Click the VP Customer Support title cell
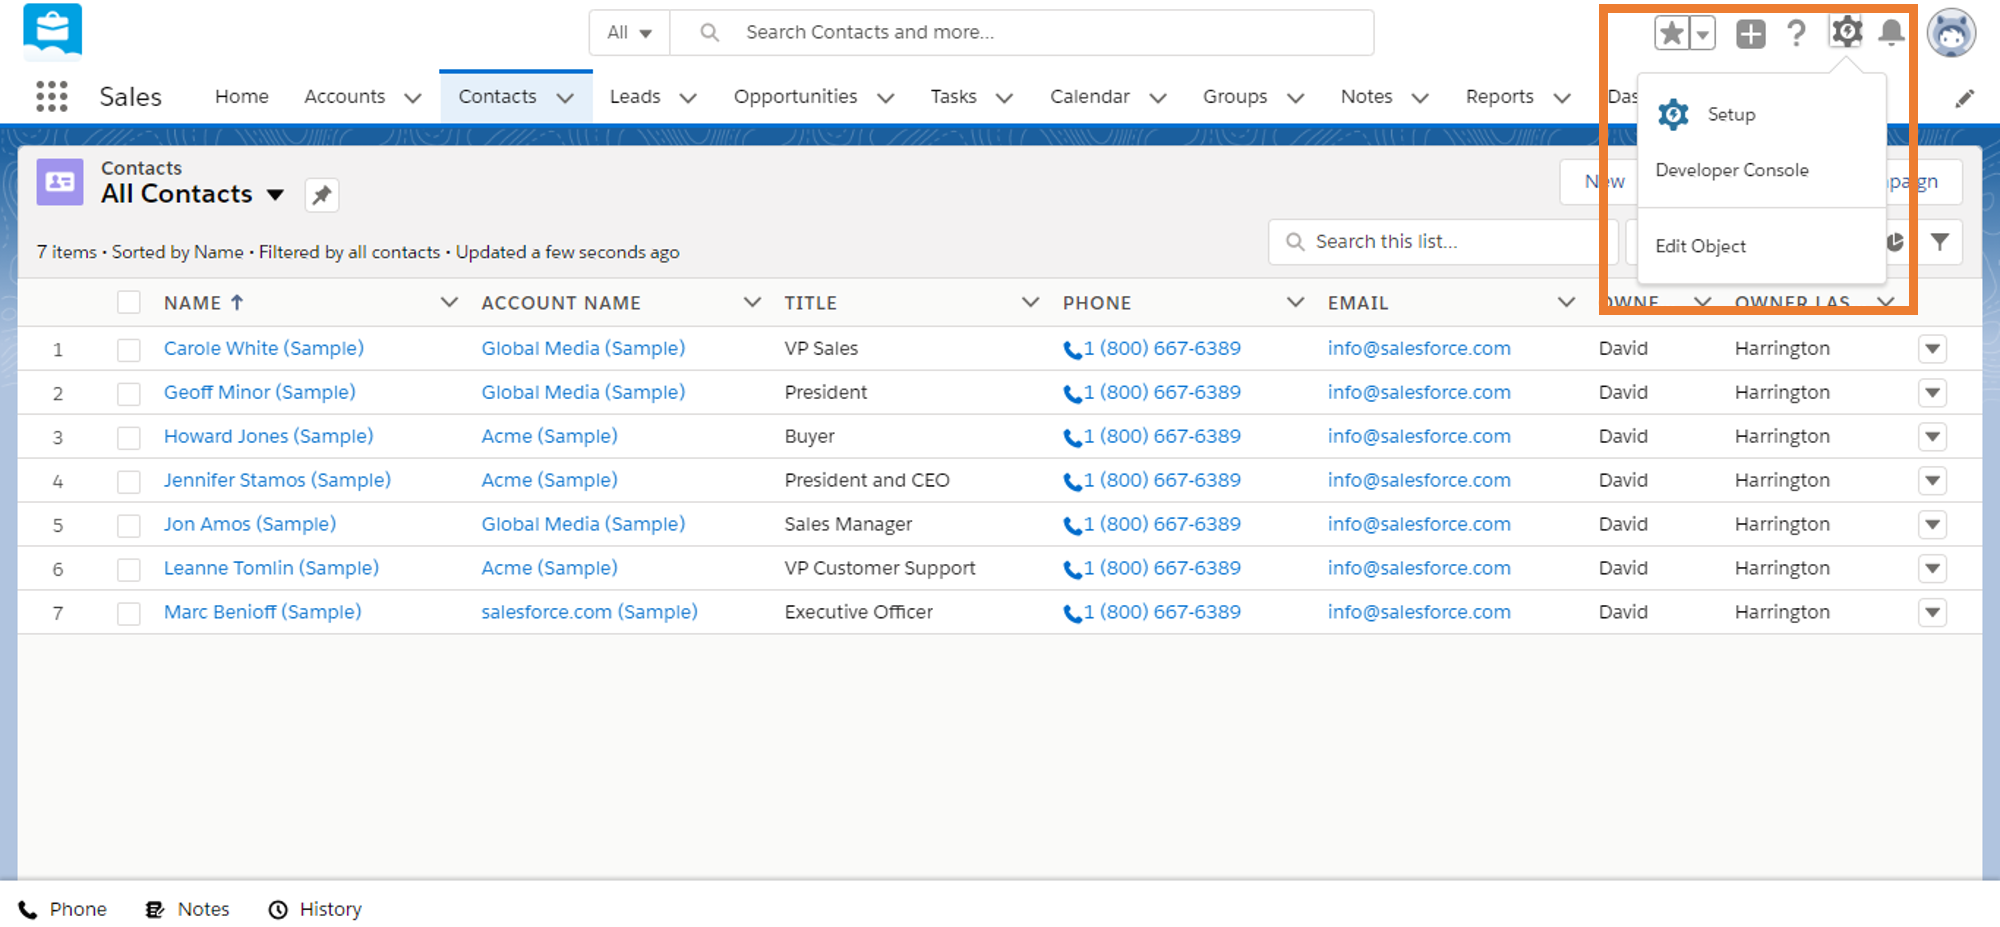This screenshot has height=927, width=2000. (880, 568)
